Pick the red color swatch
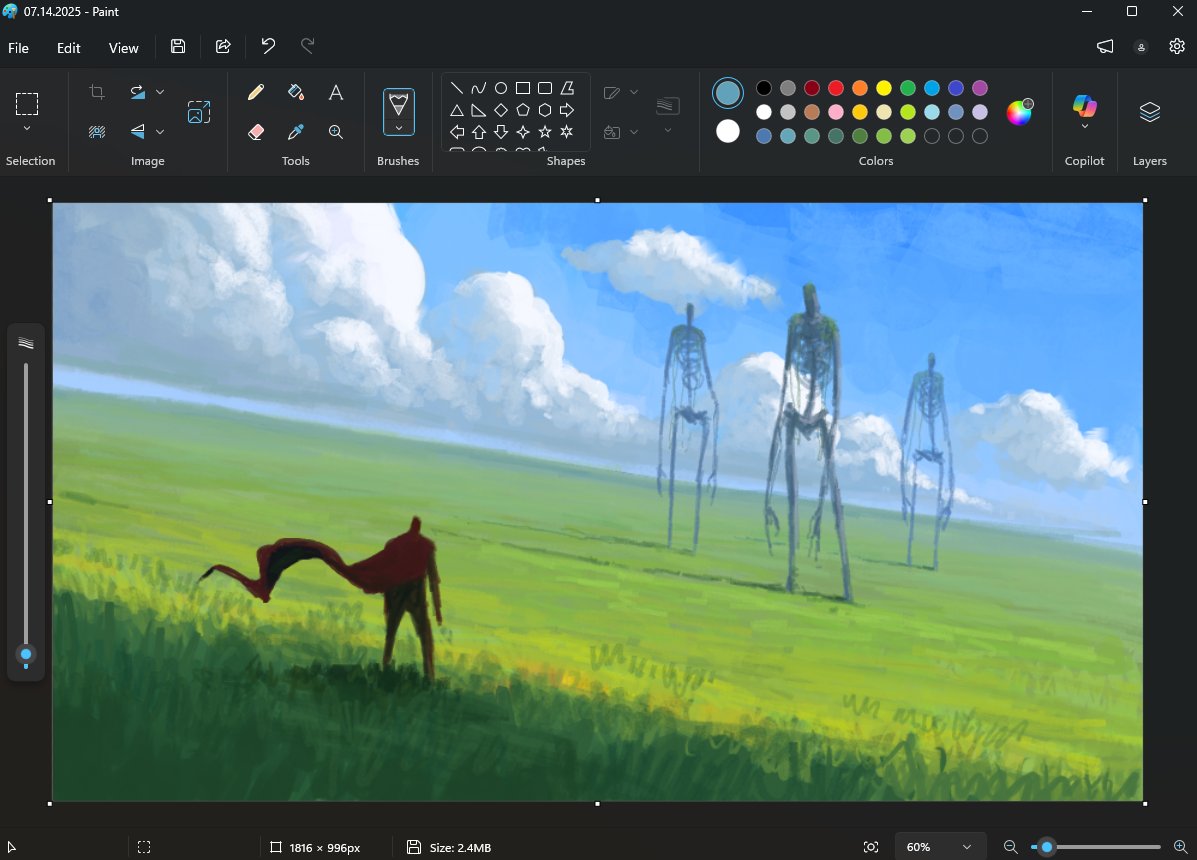The height and width of the screenshot is (860, 1197). [x=836, y=88]
